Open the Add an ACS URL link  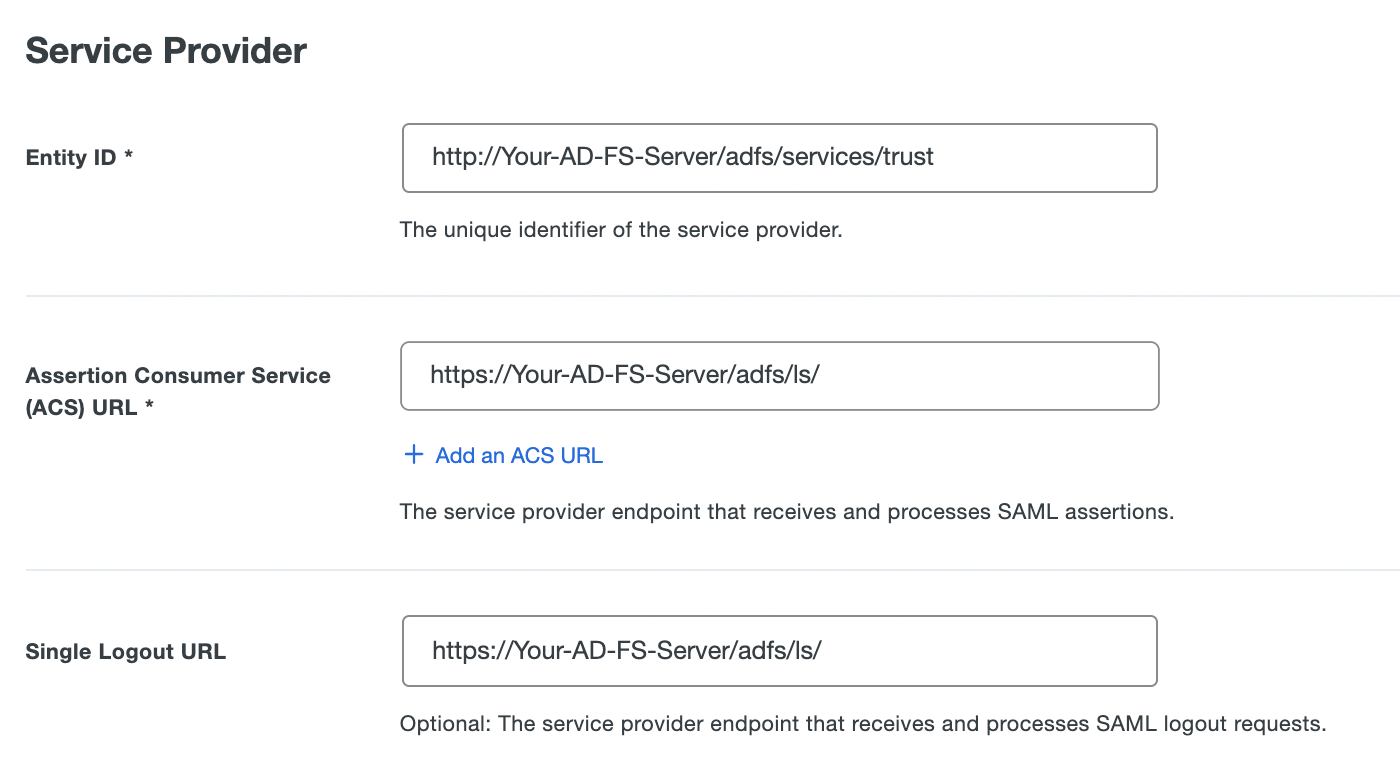click(x=518, y=455)
